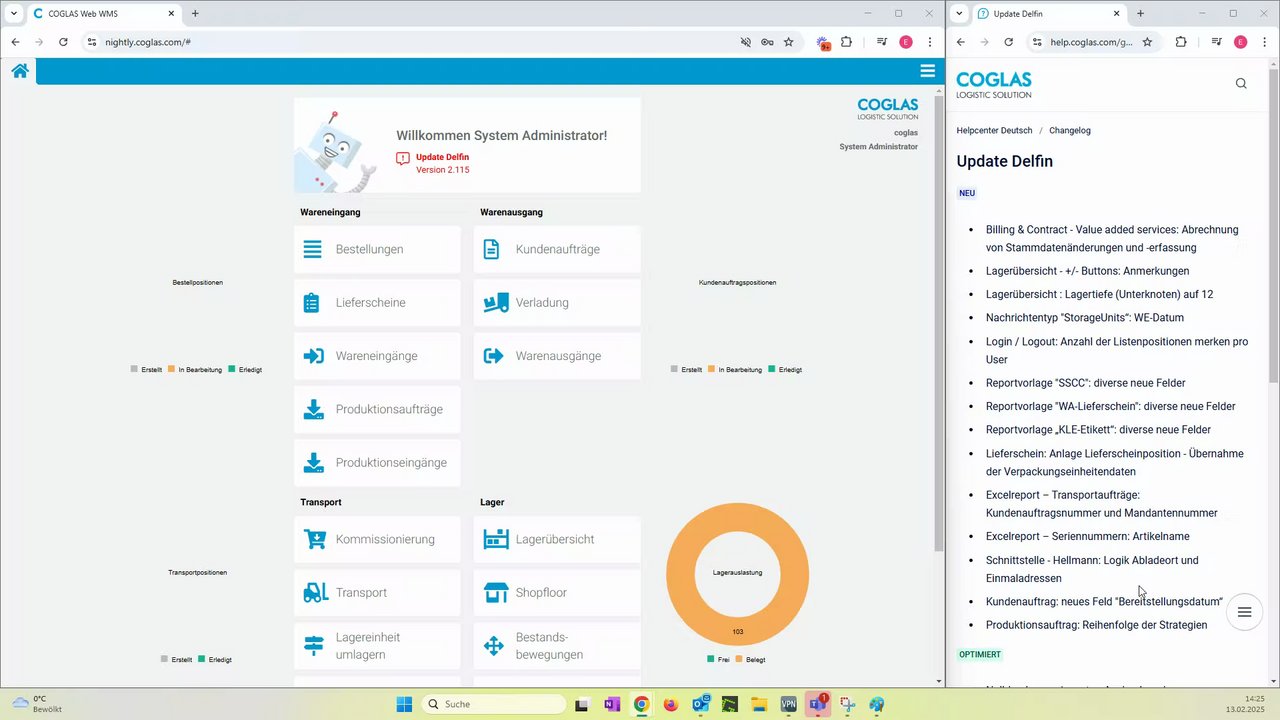This screenshot has width=1280, height=720.
Task: Open Wareneingänge tile
Action: click(x=377, y=356)
